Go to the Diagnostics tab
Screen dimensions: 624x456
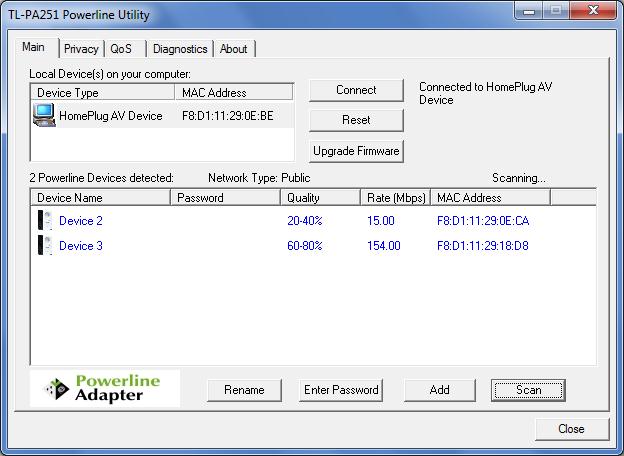[x=180, y=48]
